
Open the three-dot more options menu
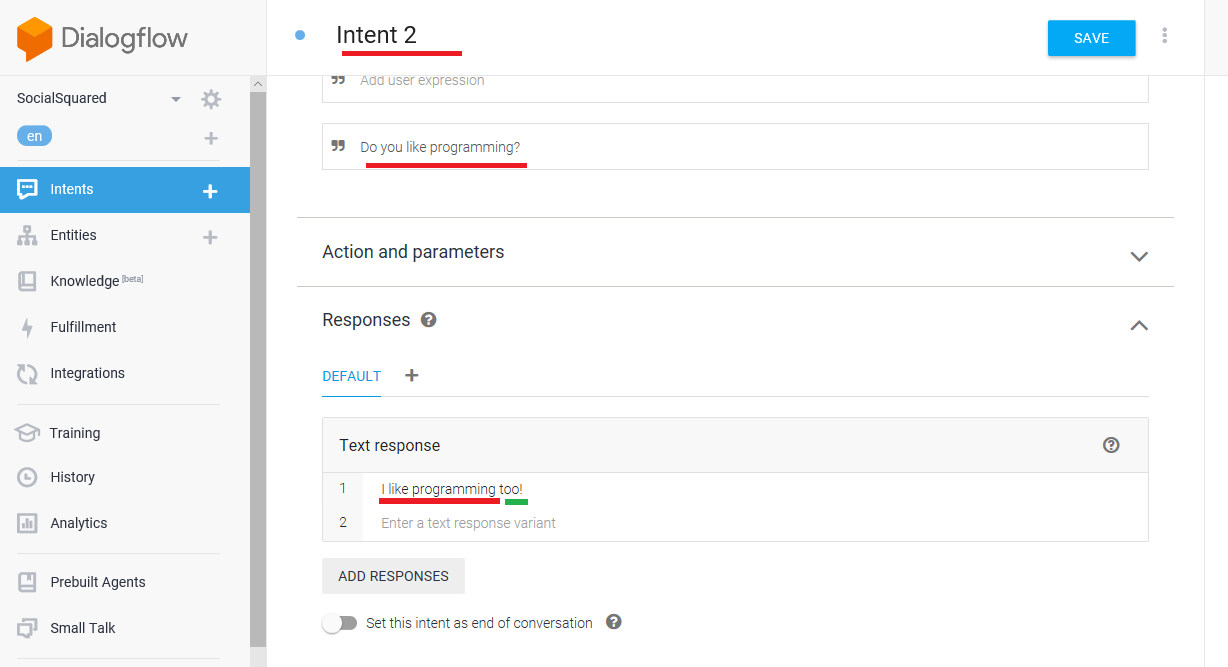(1165, 36)
